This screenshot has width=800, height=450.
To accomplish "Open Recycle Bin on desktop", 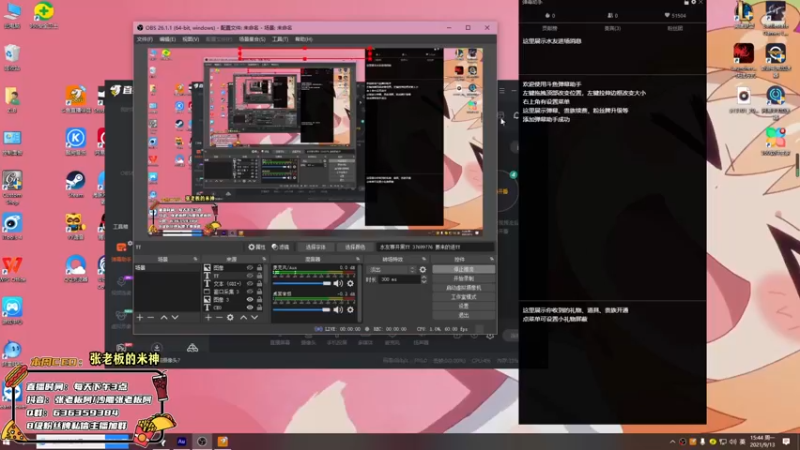I will click(12, 57).
